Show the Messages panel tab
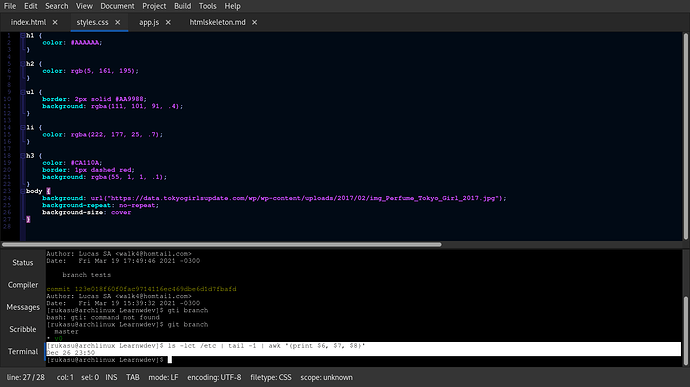This screenshot has width=690, height=387. (x=22, y=307)
